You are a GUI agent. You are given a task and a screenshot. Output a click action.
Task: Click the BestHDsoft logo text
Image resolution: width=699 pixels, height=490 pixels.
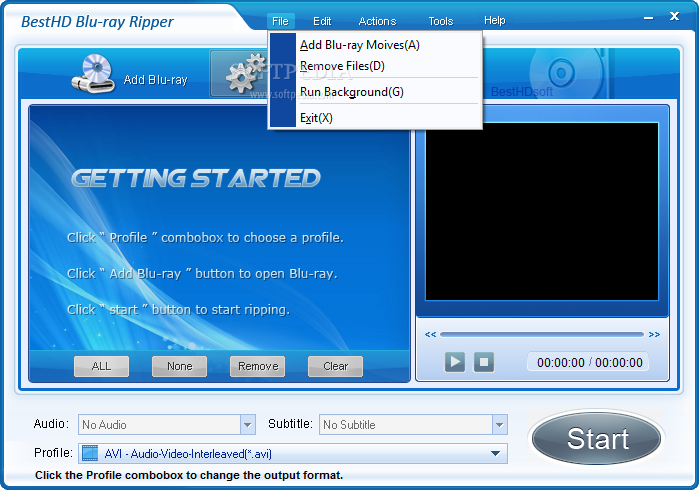pos(522,92)
